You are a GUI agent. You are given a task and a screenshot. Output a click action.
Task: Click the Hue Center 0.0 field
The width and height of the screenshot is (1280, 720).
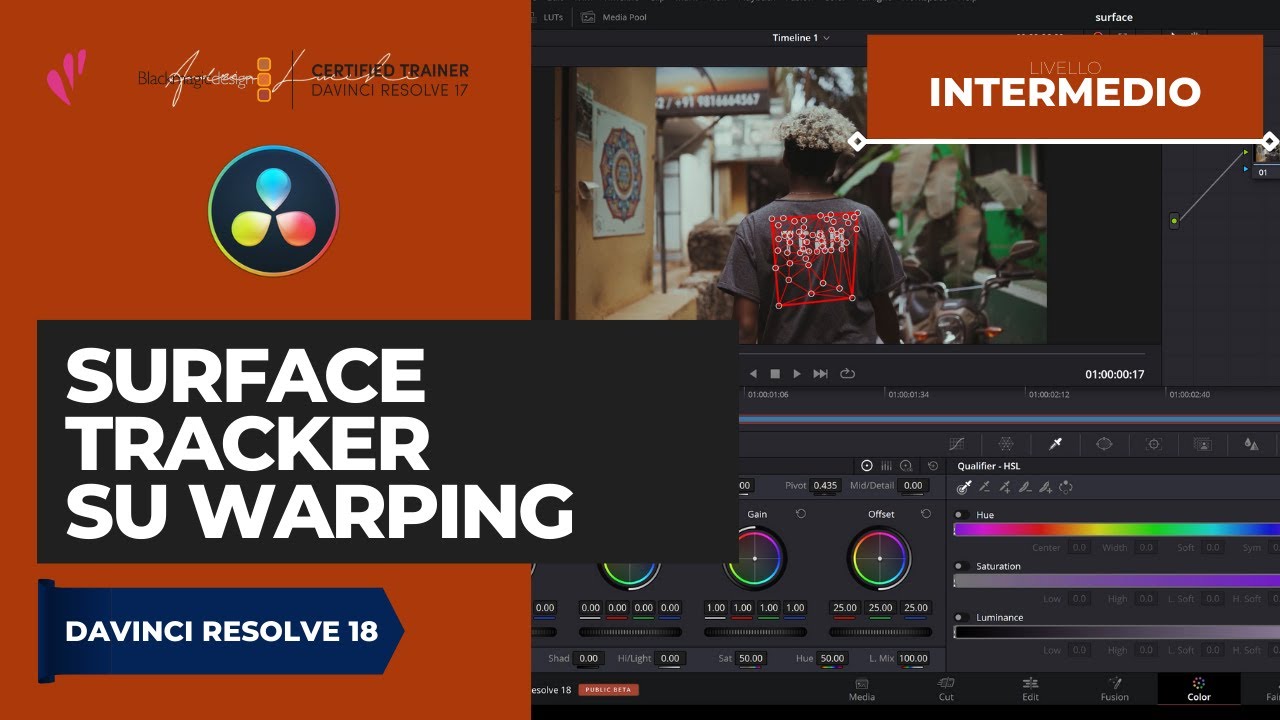coord(1079,547)
